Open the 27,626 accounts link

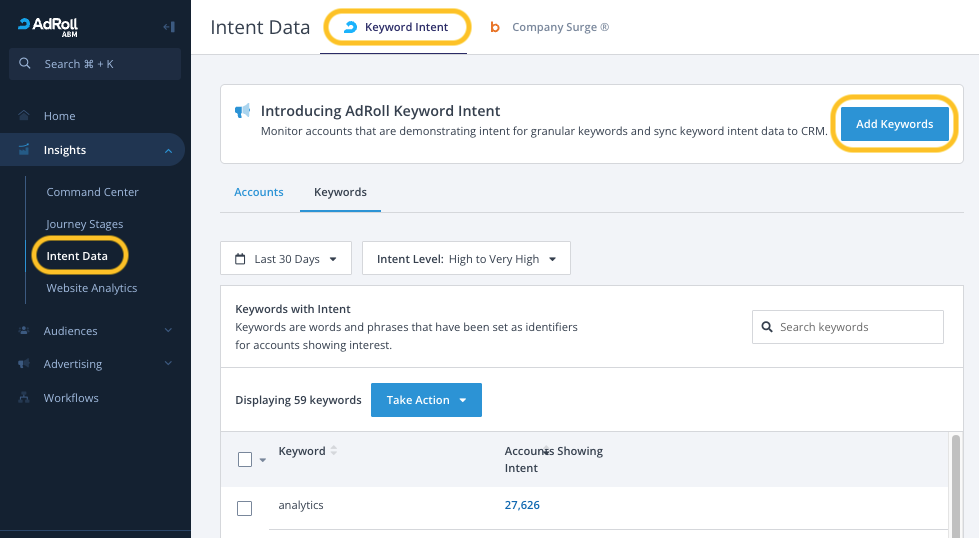coord(522,505)
